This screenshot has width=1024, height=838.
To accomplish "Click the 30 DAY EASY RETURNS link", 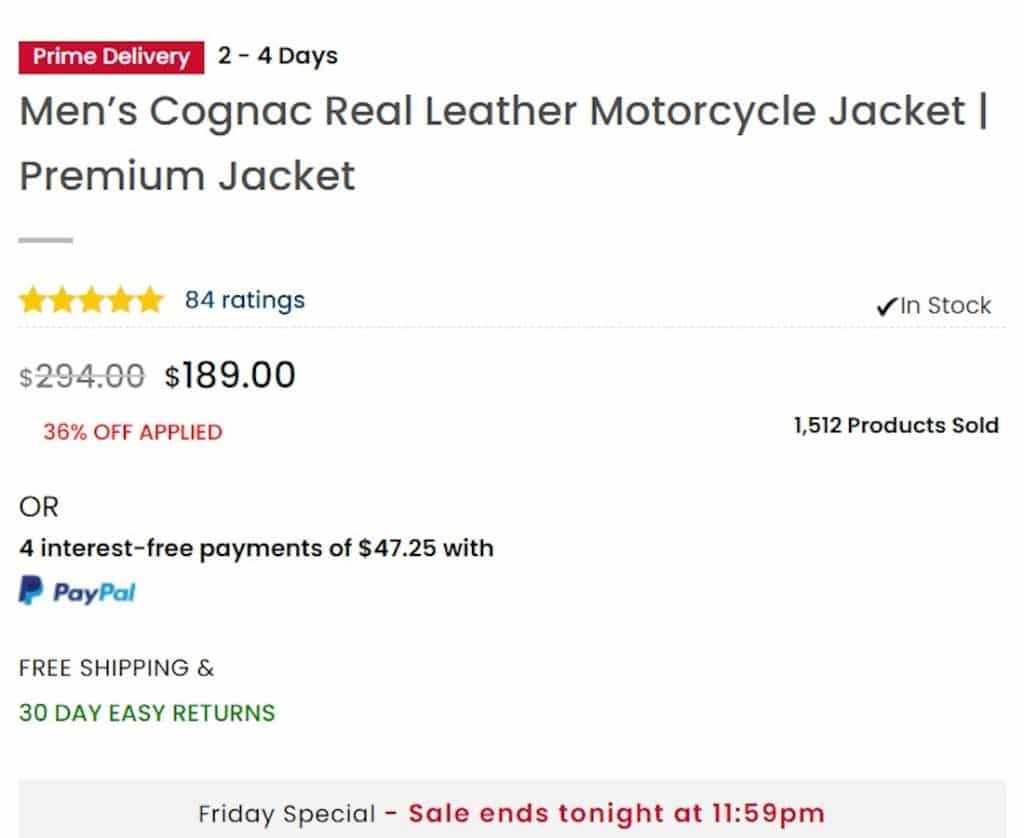I will tap(147, 713).
